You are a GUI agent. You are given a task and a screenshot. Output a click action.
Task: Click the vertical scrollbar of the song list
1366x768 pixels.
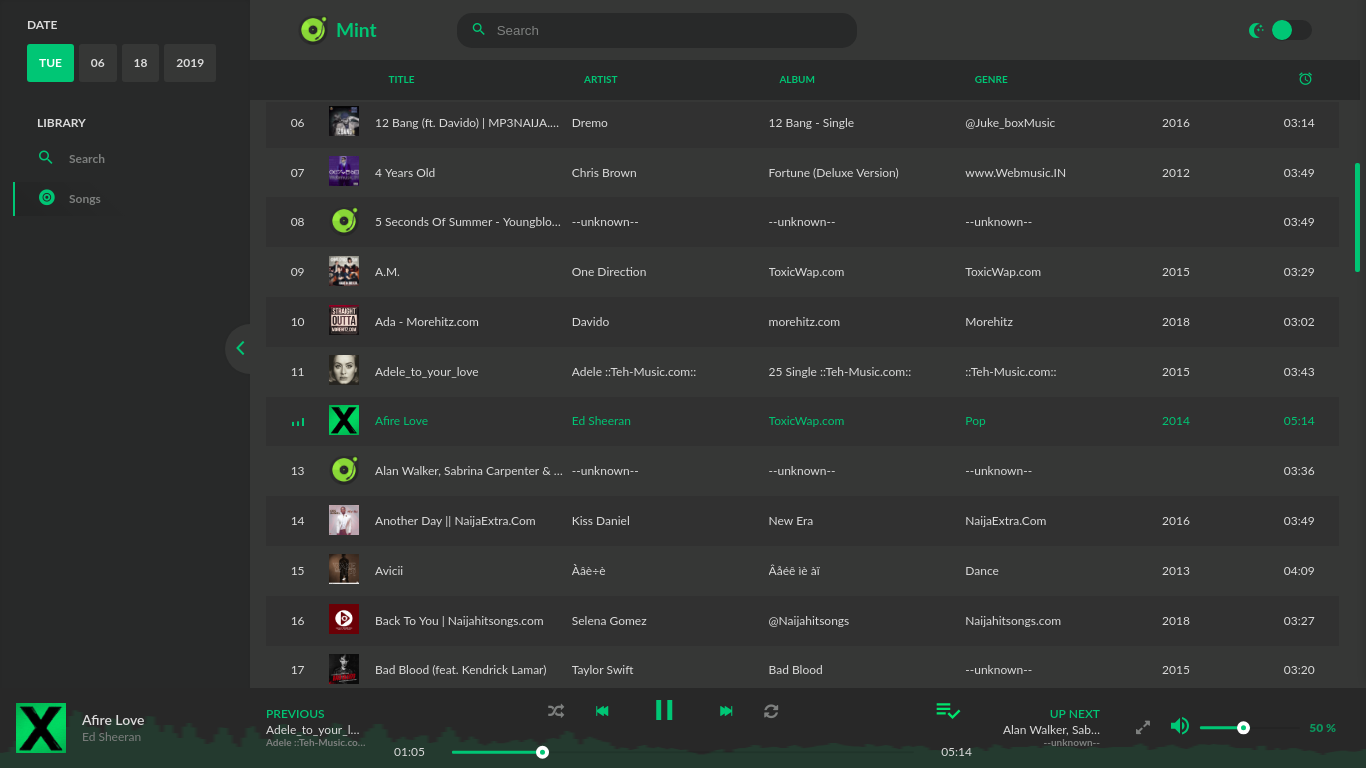[1357, 217]
